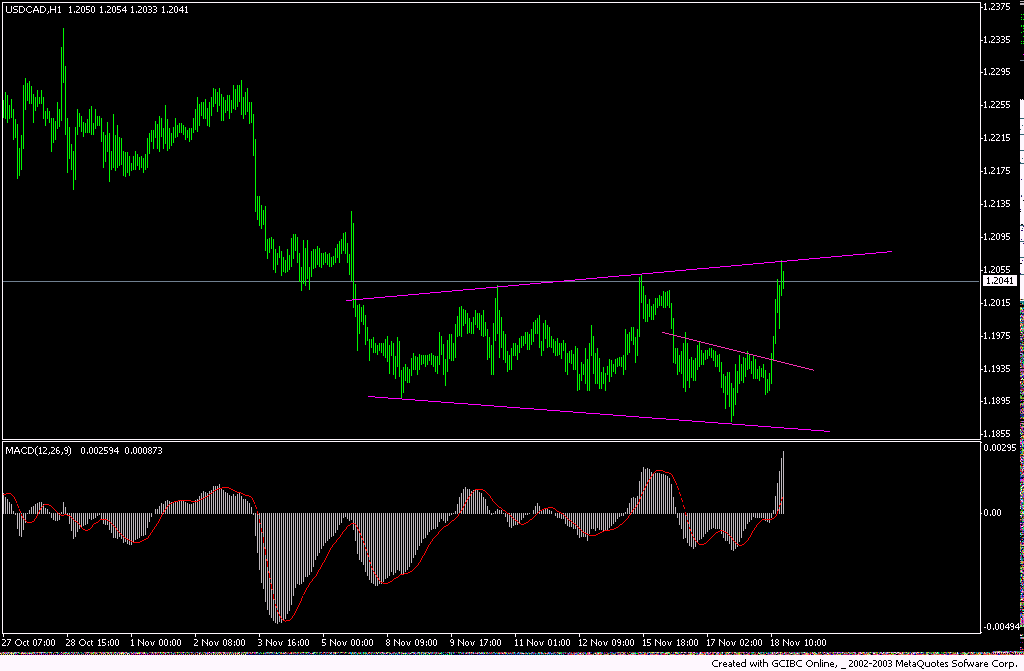This screenshot has height=671, width=1024.
Task: Click the 1.2135 price axis label
Action: pyautogui.click(x=996, y=204)
